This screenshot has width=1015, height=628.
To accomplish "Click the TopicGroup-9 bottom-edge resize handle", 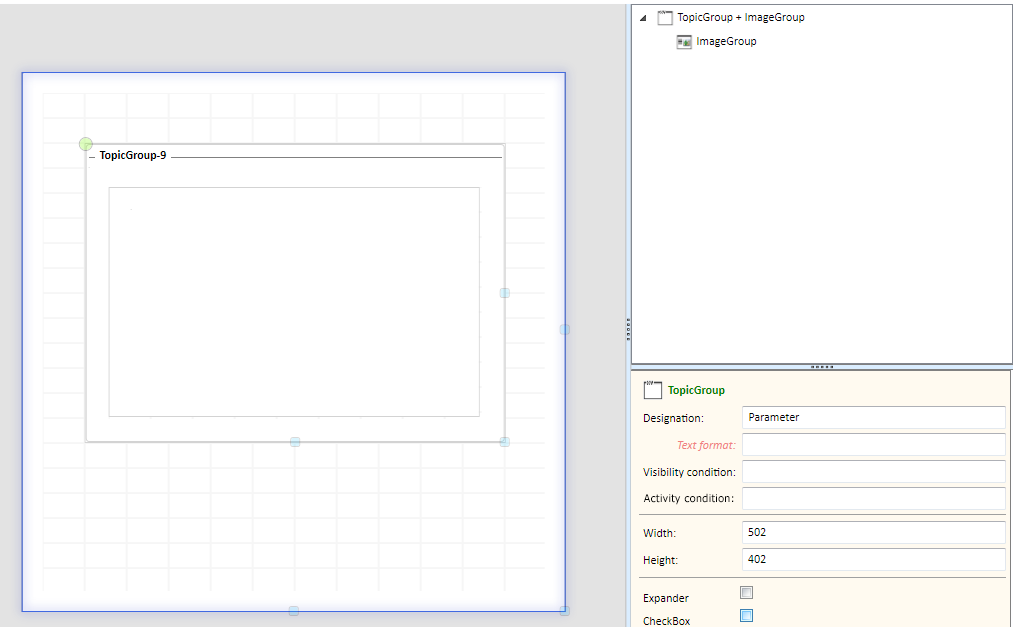I will pos(295,442).
